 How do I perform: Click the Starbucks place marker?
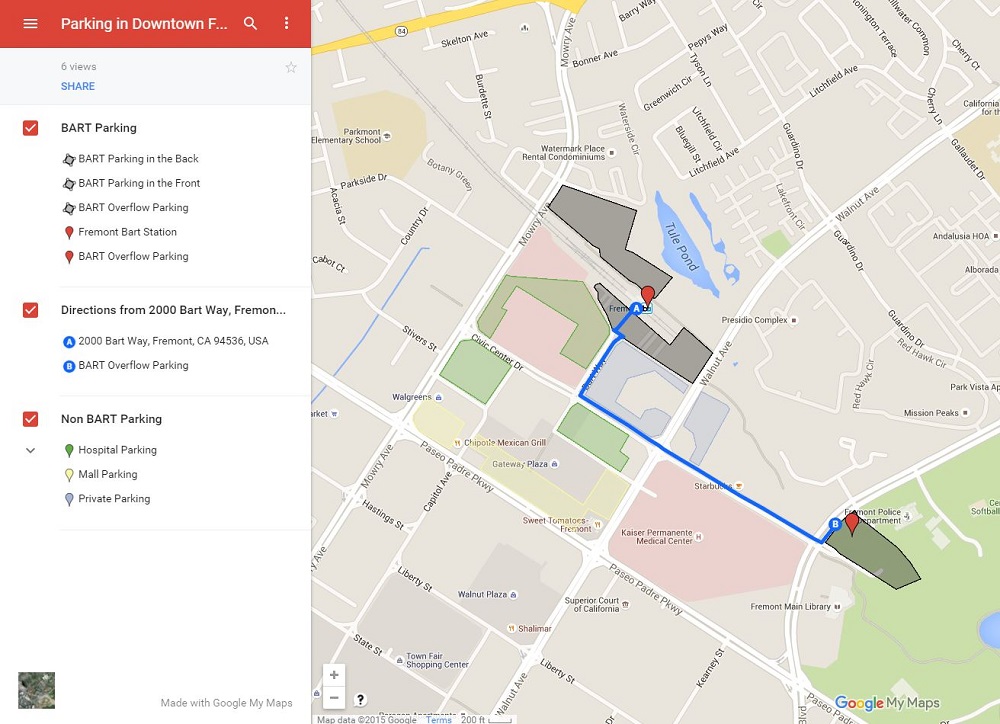pyautogui.click(x=739, y=486)
